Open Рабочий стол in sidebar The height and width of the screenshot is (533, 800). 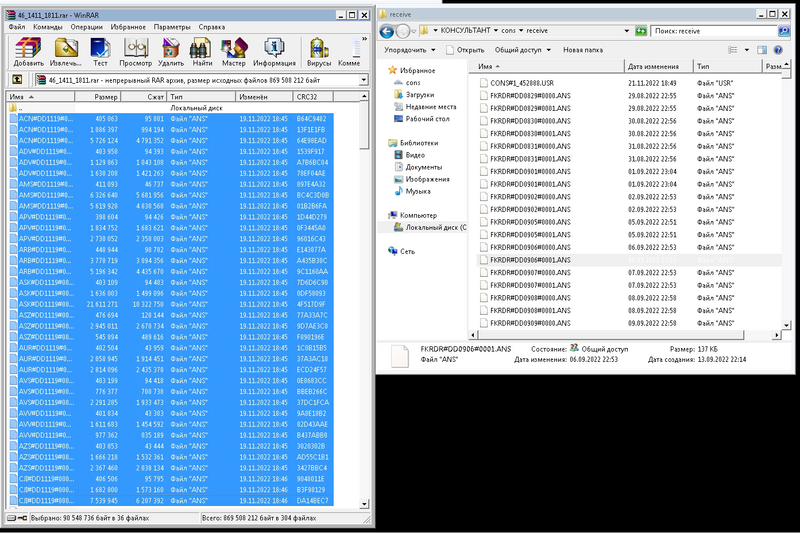coord(427,119)
